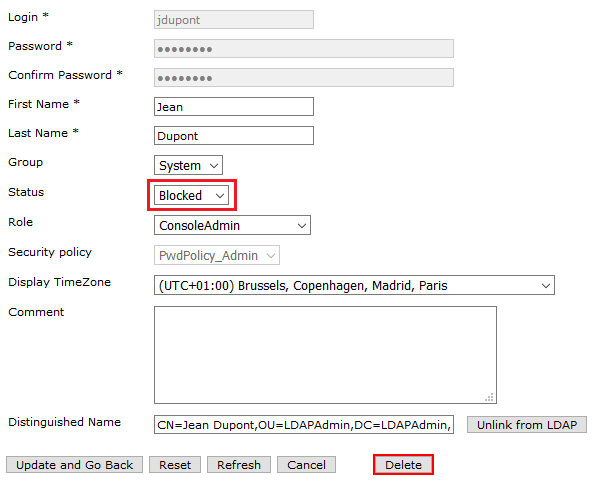
Task: Click Update and Go Back button
Action: 74,465
